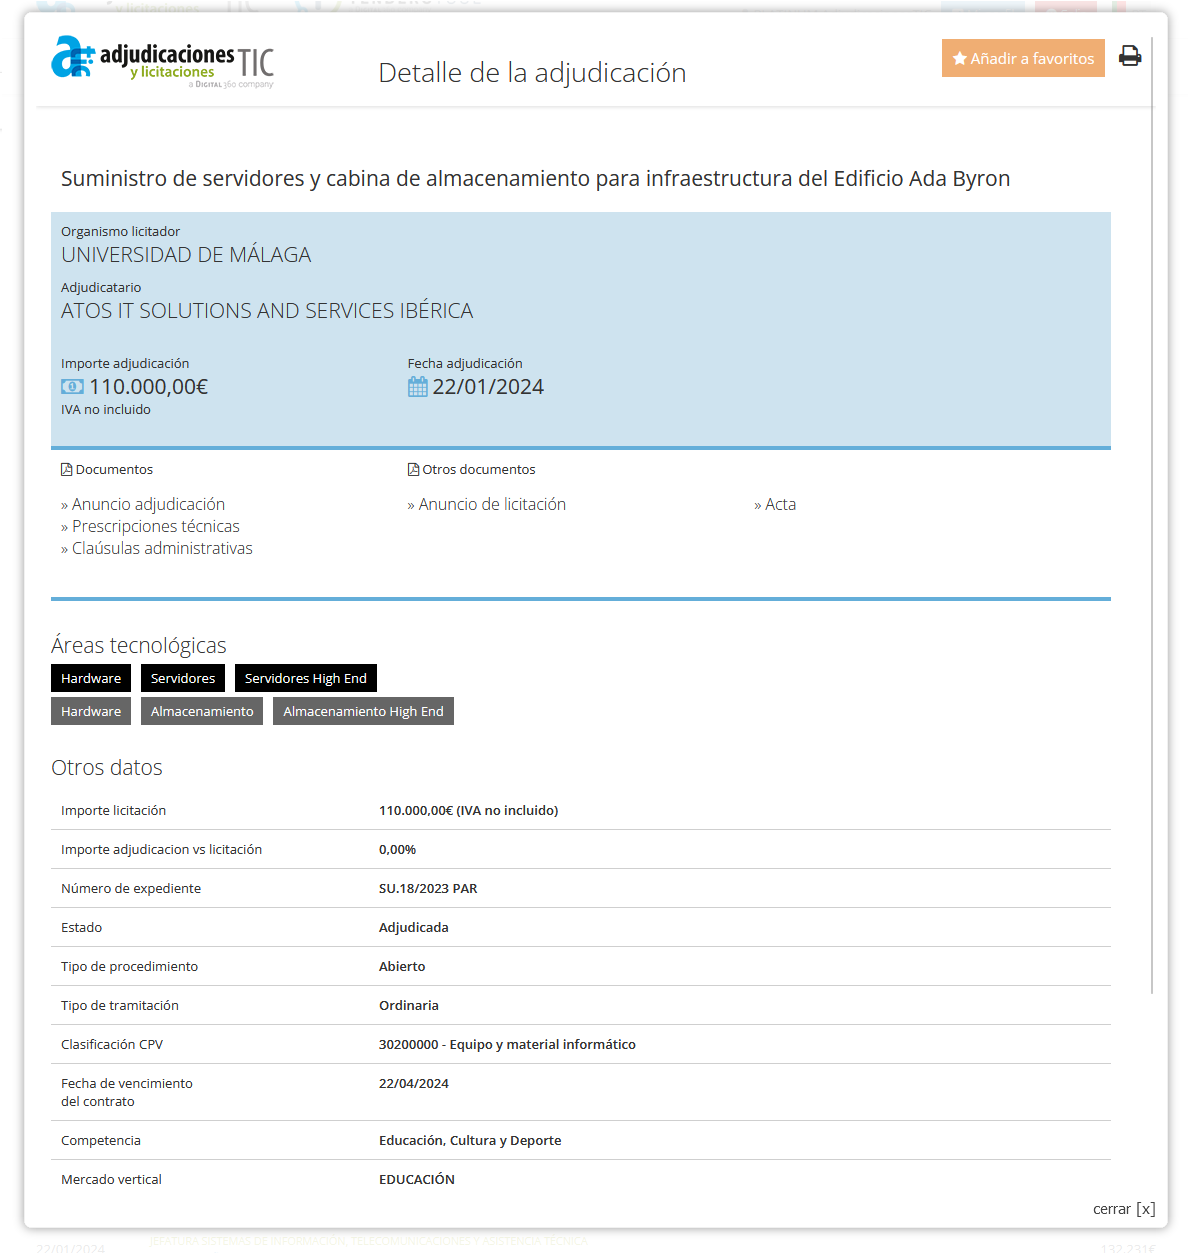Click the adjudicaciones TIC logo
Viewport: 1188px width, 1253px height.
pyautogui.click(x=163, y=62)
